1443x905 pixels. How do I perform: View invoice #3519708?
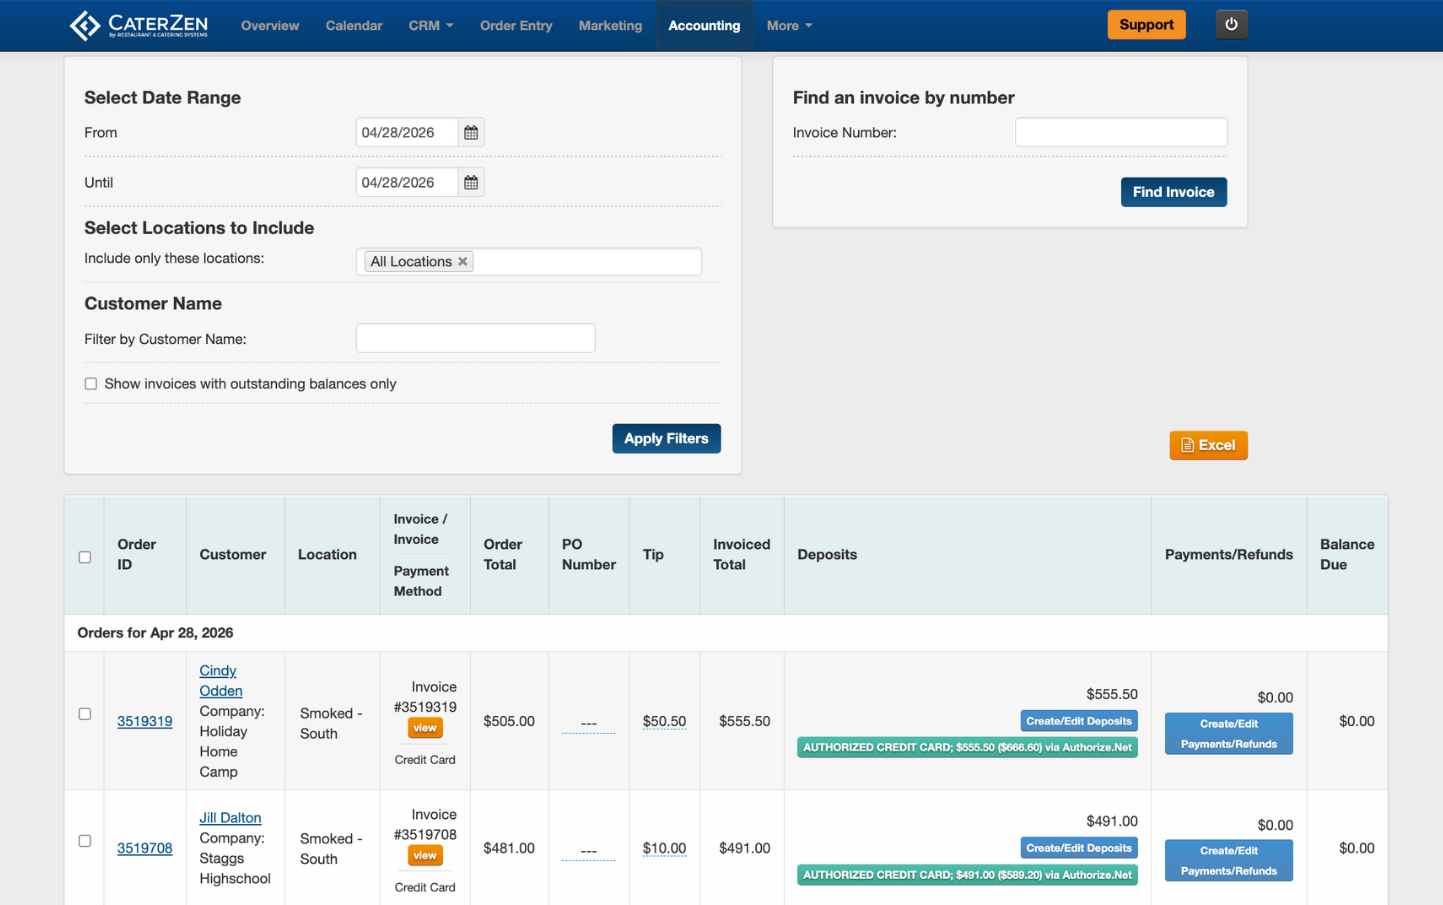tap(425, 856)
